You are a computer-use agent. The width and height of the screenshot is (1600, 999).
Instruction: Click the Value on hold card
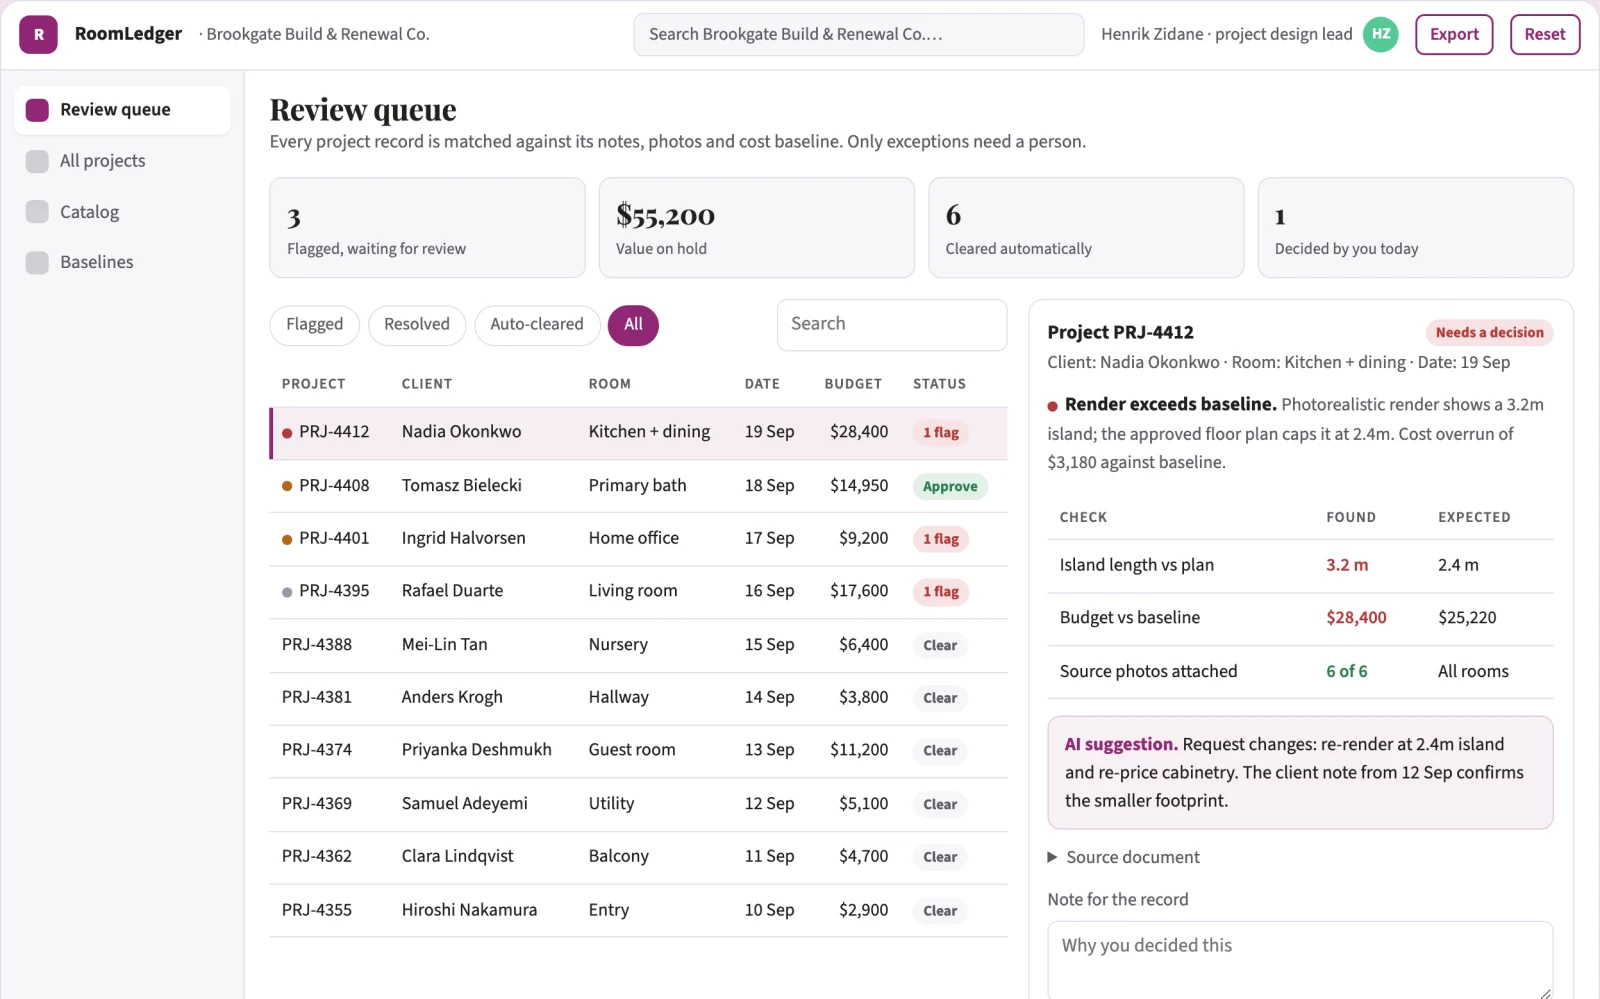[757, 228]
